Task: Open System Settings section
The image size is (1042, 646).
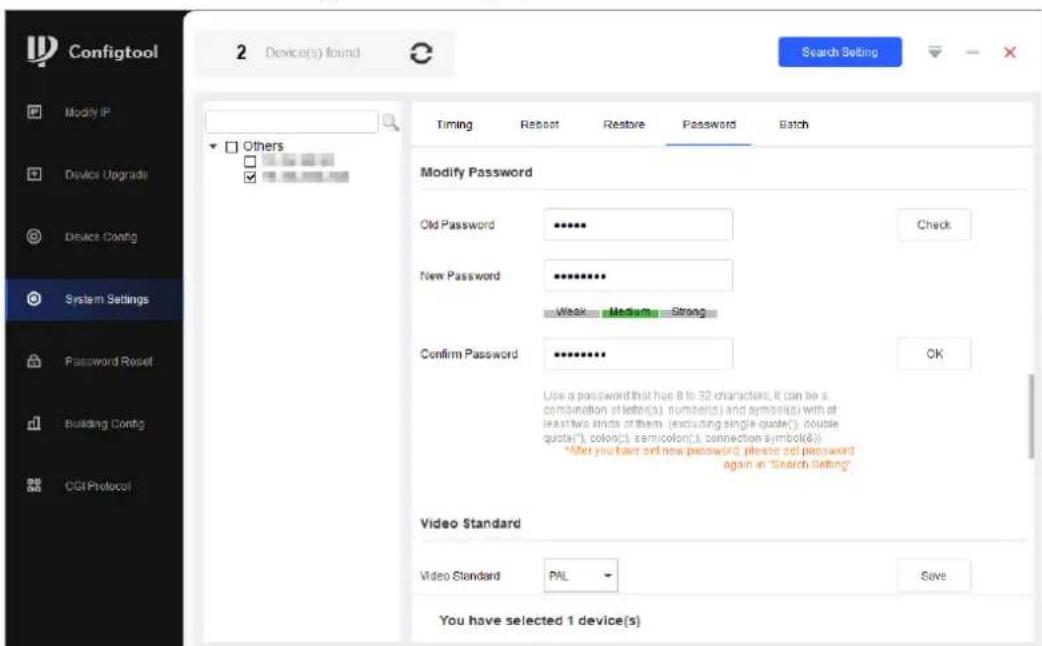Action: pyautogui.click(x=106, y=299)
